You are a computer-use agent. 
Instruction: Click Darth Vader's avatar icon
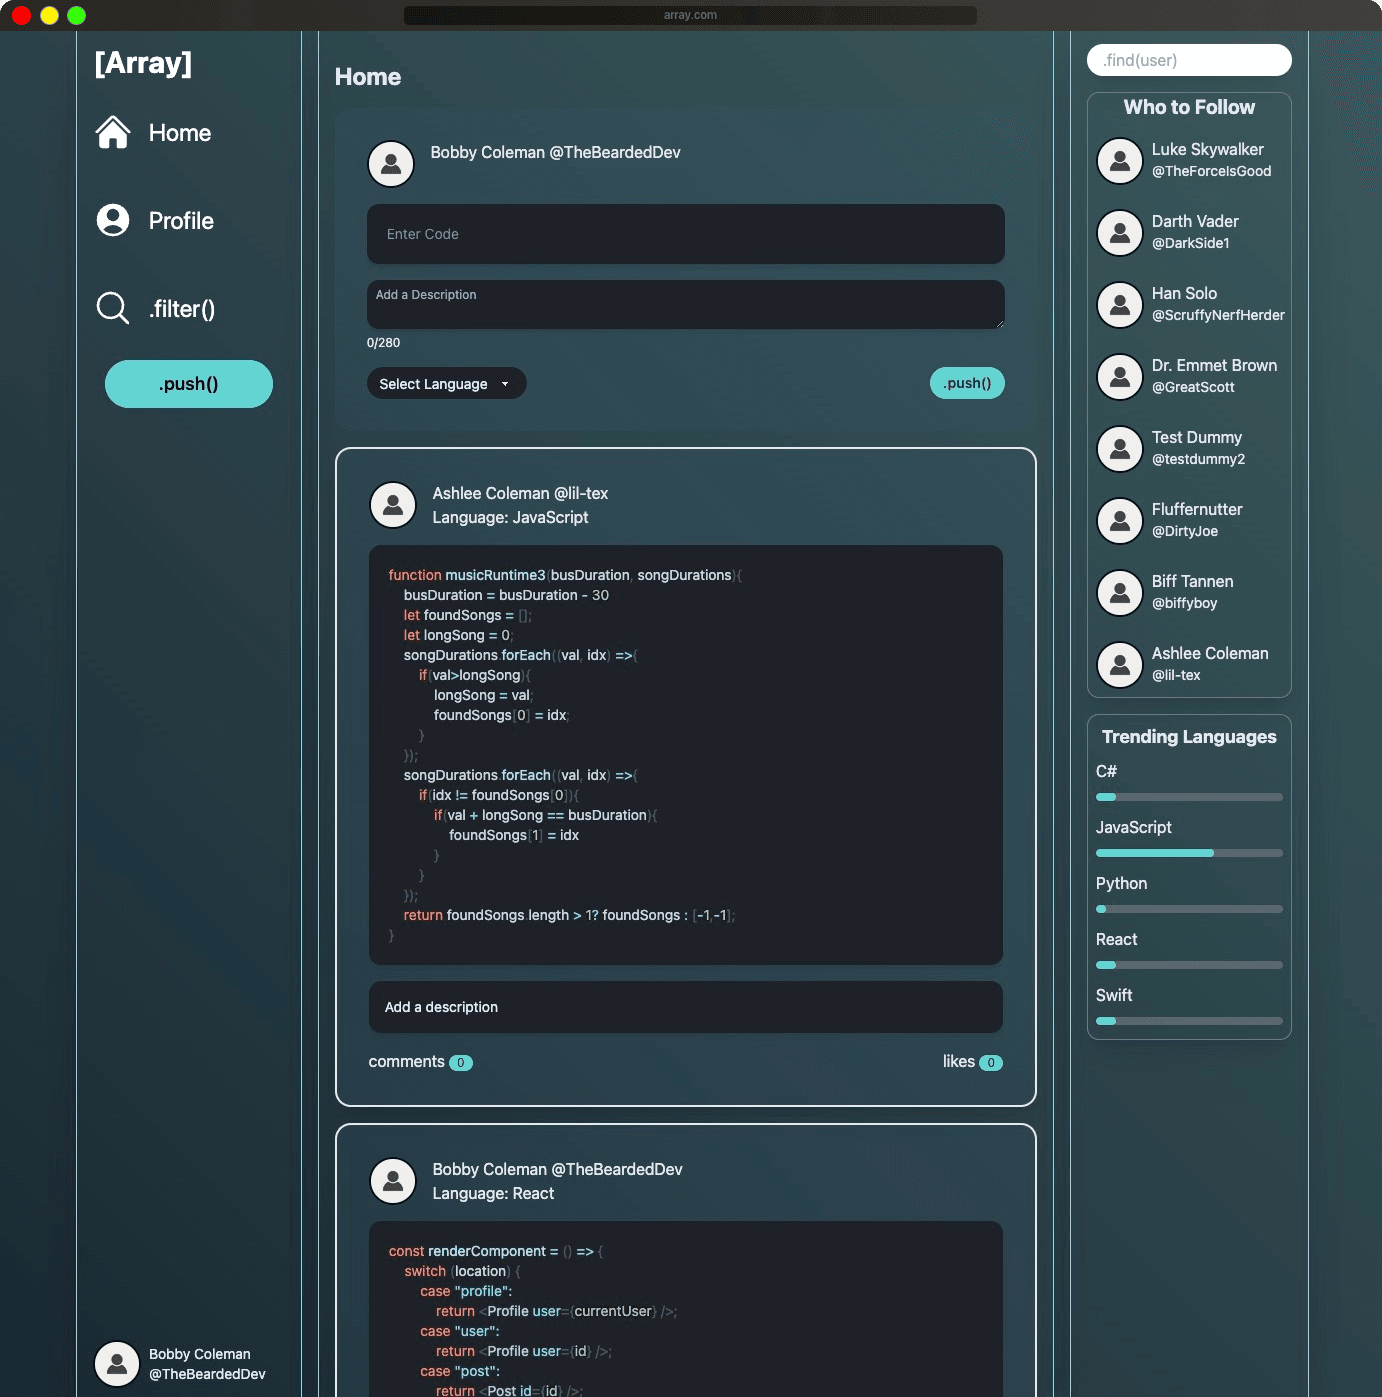1120,232
